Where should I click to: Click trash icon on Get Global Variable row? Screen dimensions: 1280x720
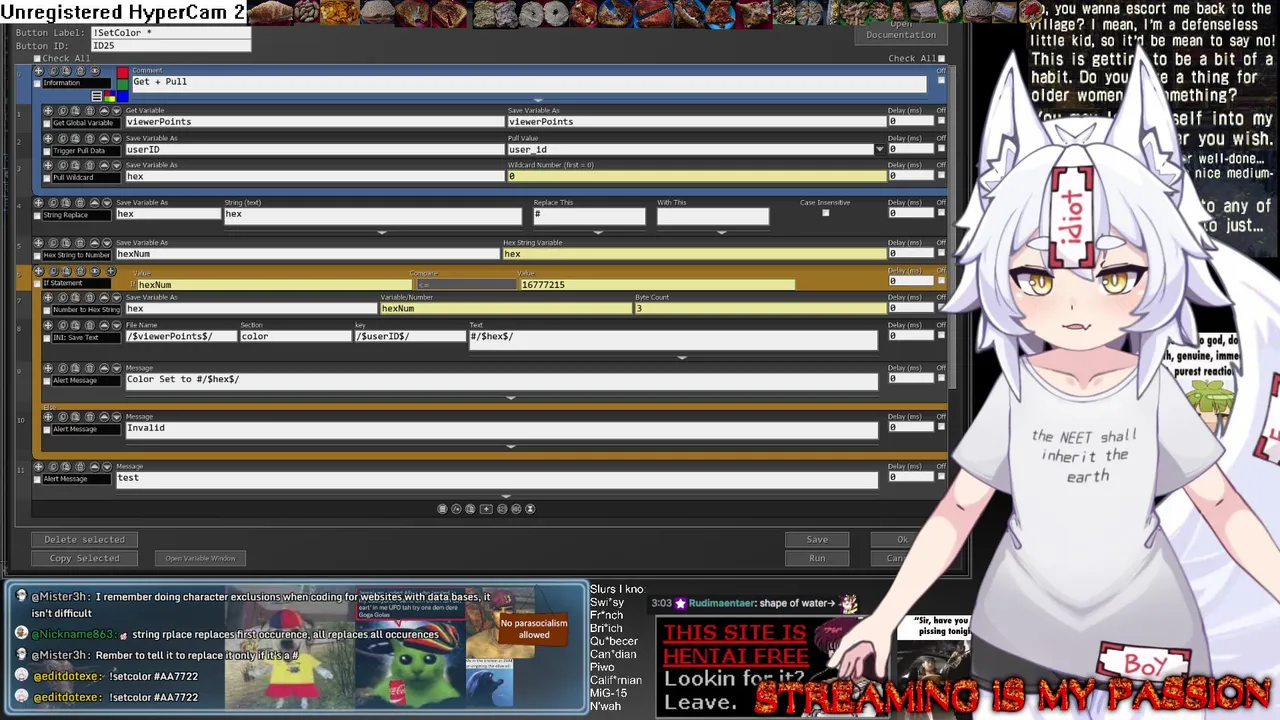(90, 111)
